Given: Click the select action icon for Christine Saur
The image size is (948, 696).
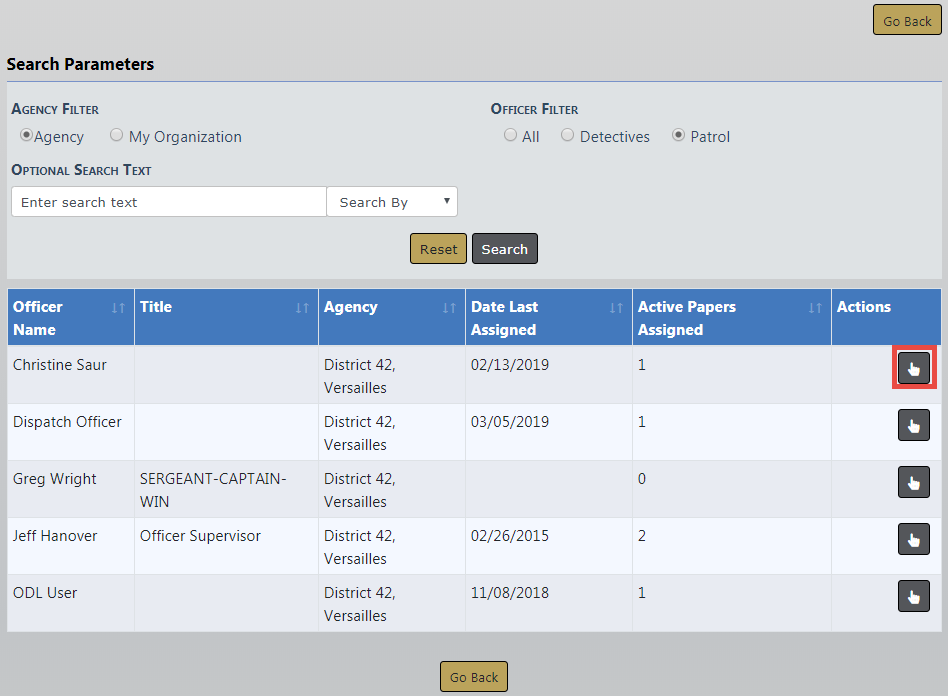Looking at the screenshot, I should pos(913,368).
